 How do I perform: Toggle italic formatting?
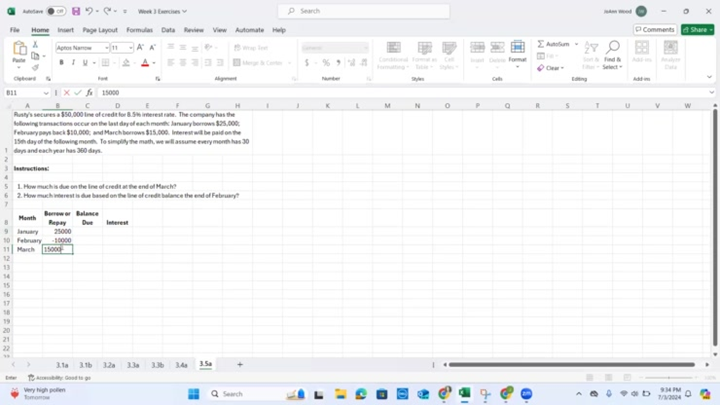(x=74, y=62)
